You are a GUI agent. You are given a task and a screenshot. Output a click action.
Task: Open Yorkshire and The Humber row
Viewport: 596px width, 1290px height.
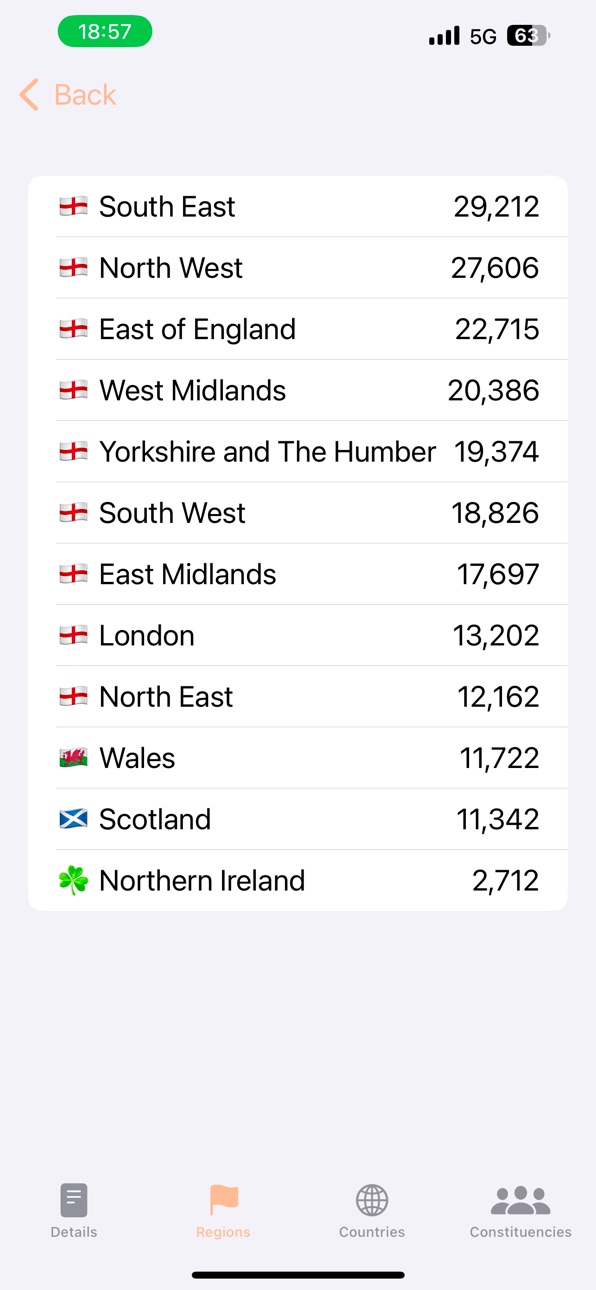point(298,451)
